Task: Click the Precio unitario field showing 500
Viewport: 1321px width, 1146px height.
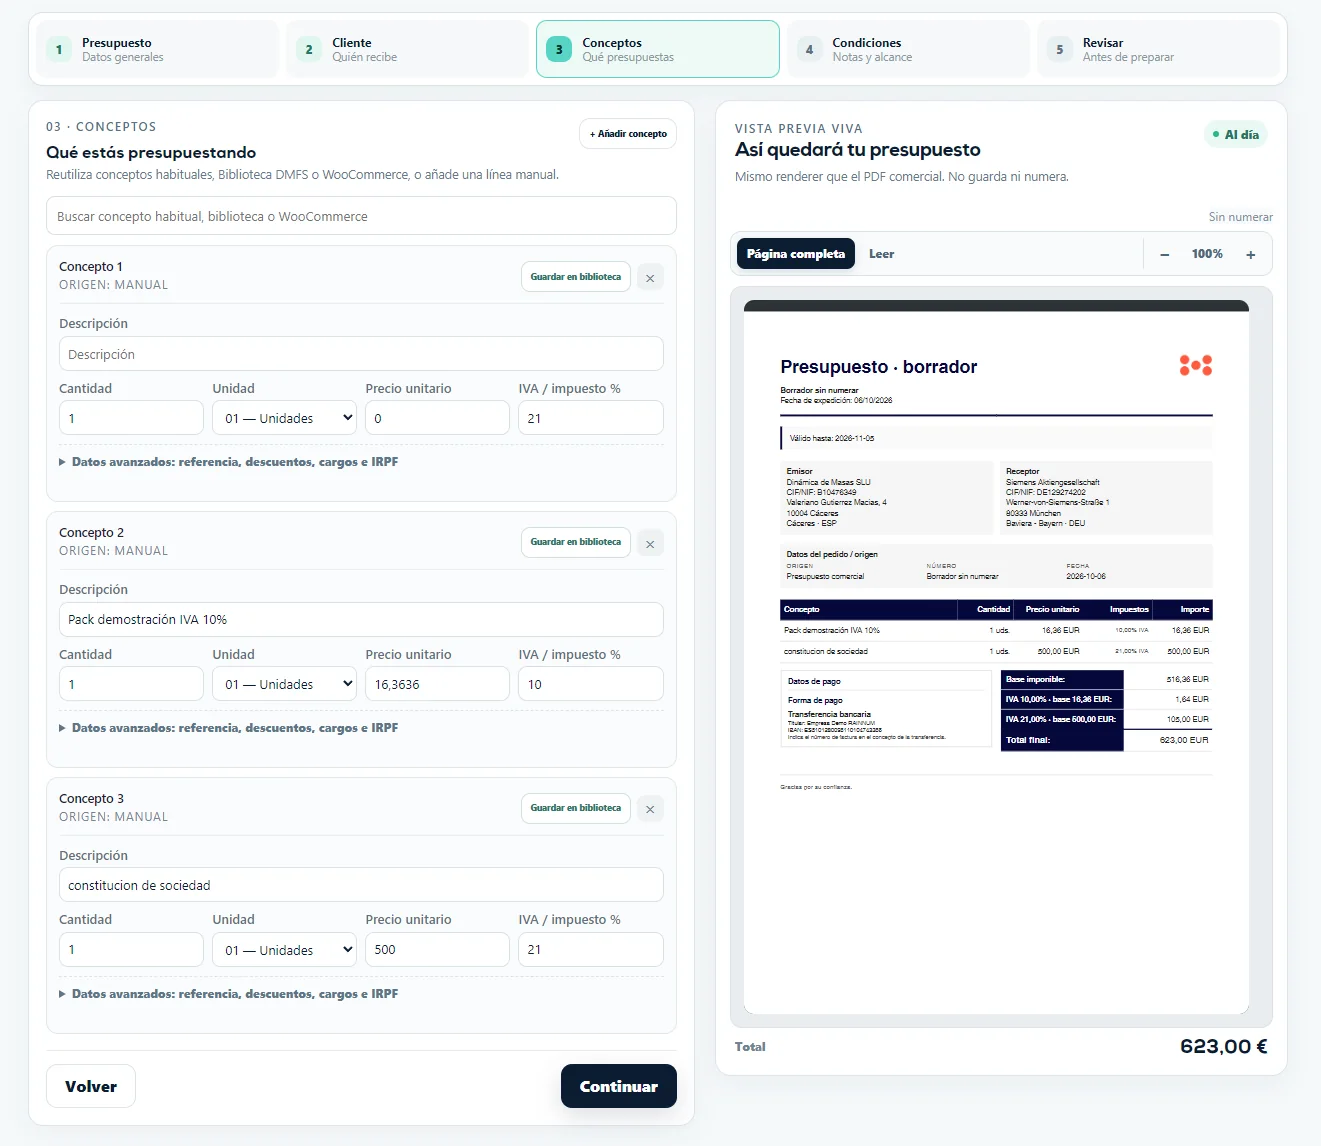Action: point(437,950)
